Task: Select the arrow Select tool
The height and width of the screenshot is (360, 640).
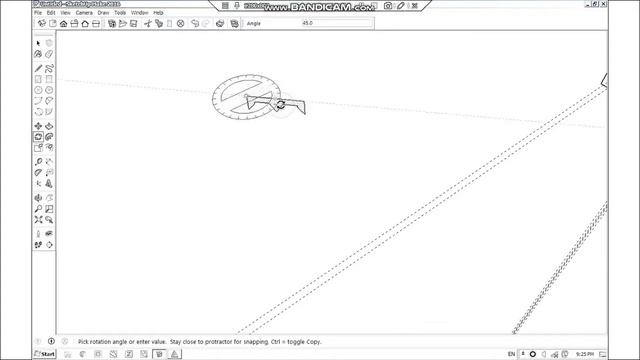Action: (38, 43)
